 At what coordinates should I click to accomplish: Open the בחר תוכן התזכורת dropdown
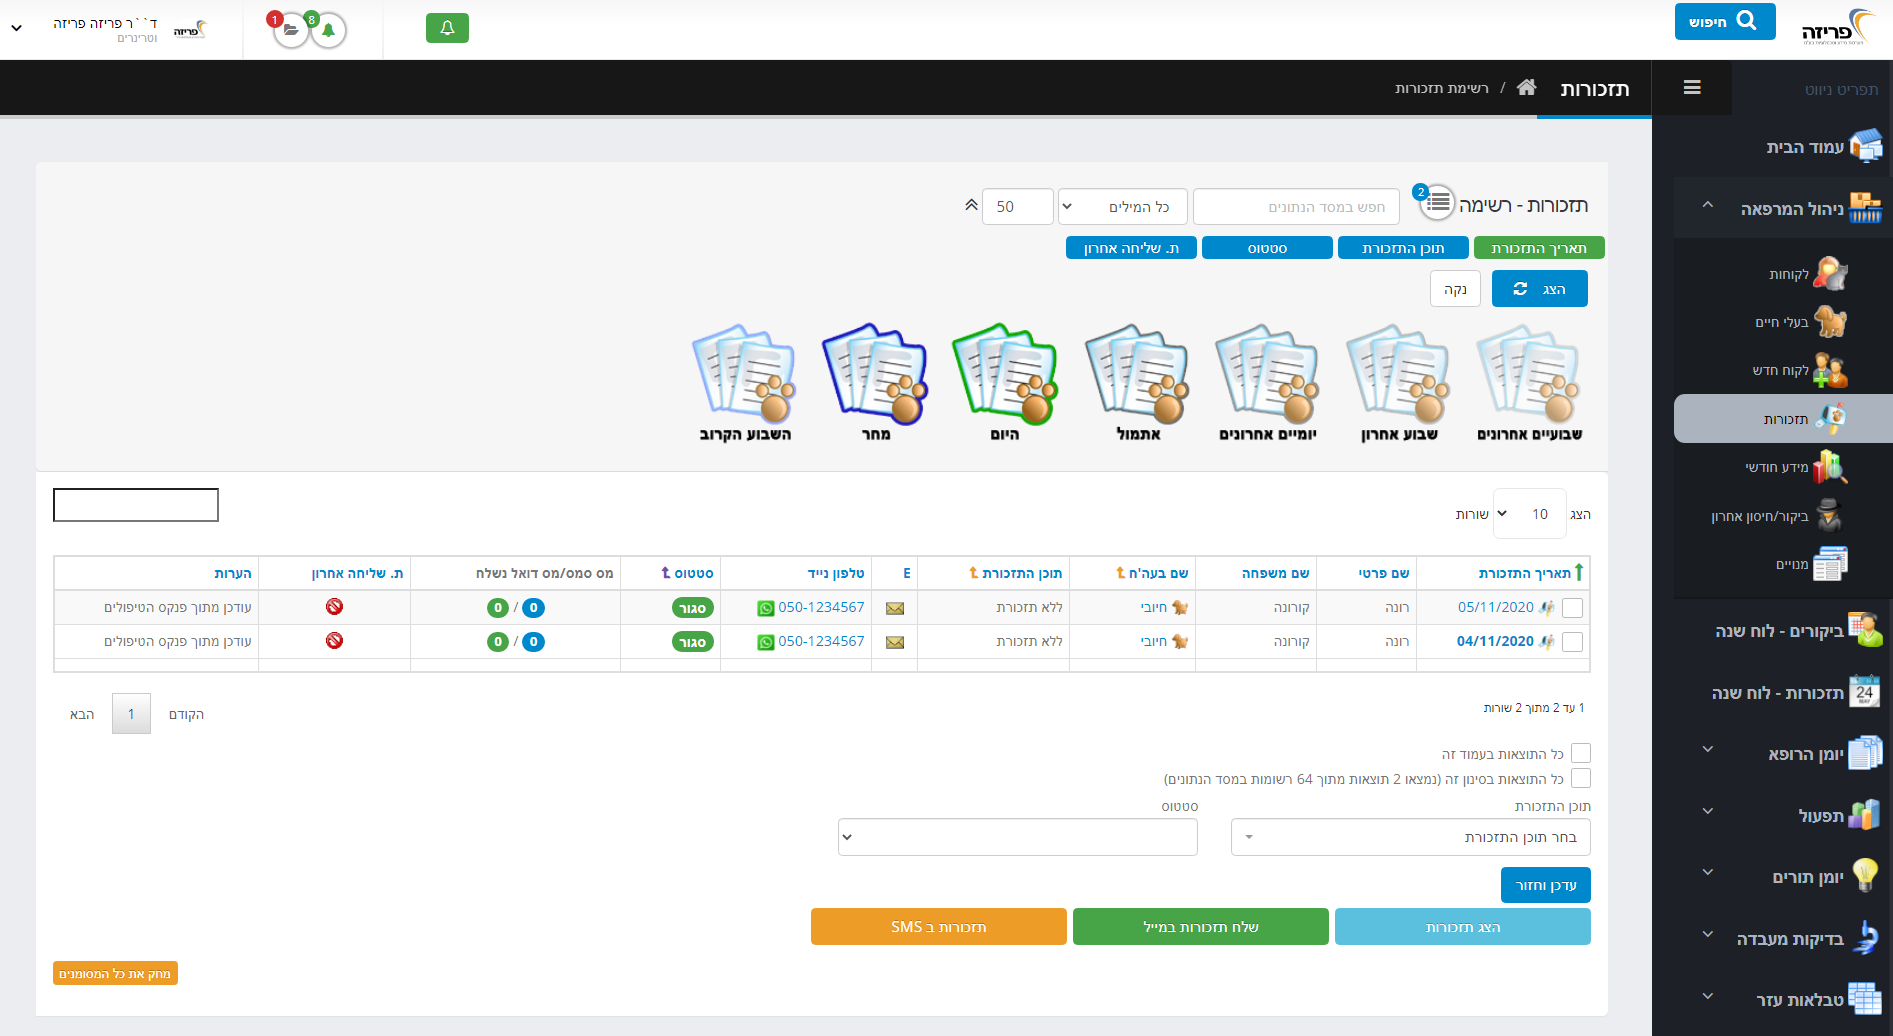1410,837
